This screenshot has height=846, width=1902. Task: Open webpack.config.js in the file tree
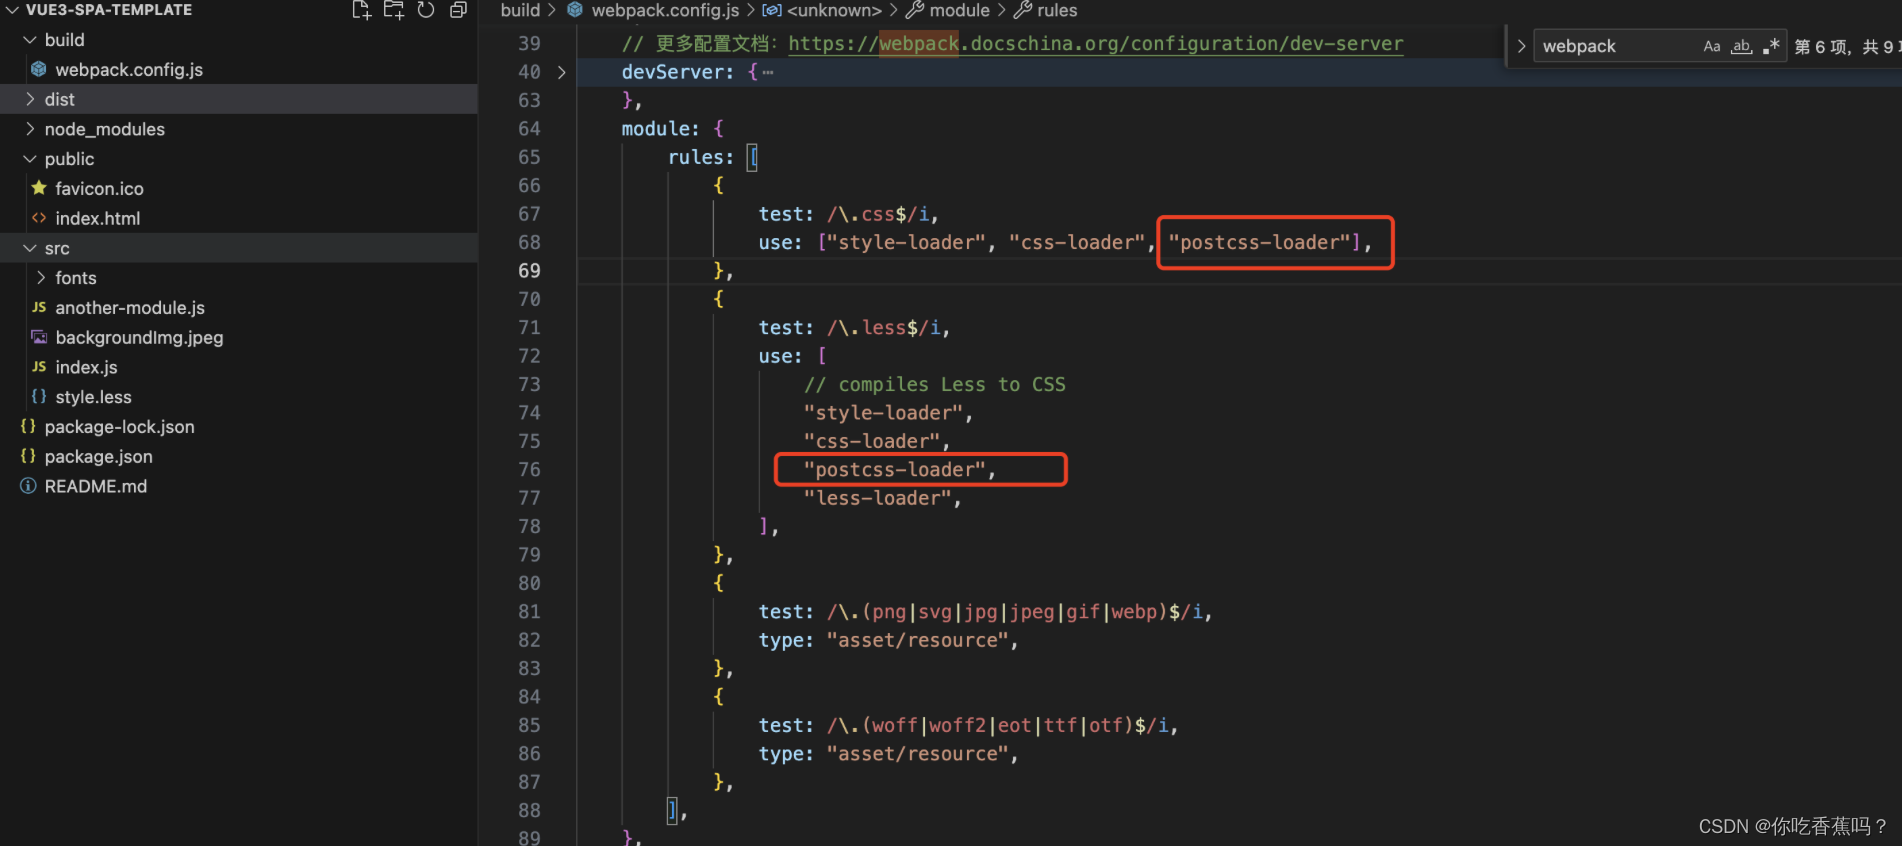(x=129, y=70)
